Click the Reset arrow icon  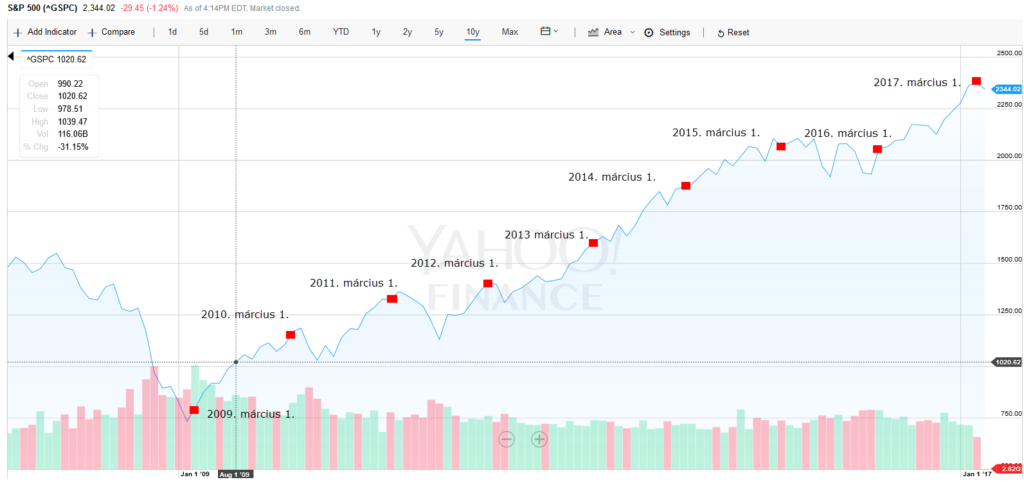point(721,33)
